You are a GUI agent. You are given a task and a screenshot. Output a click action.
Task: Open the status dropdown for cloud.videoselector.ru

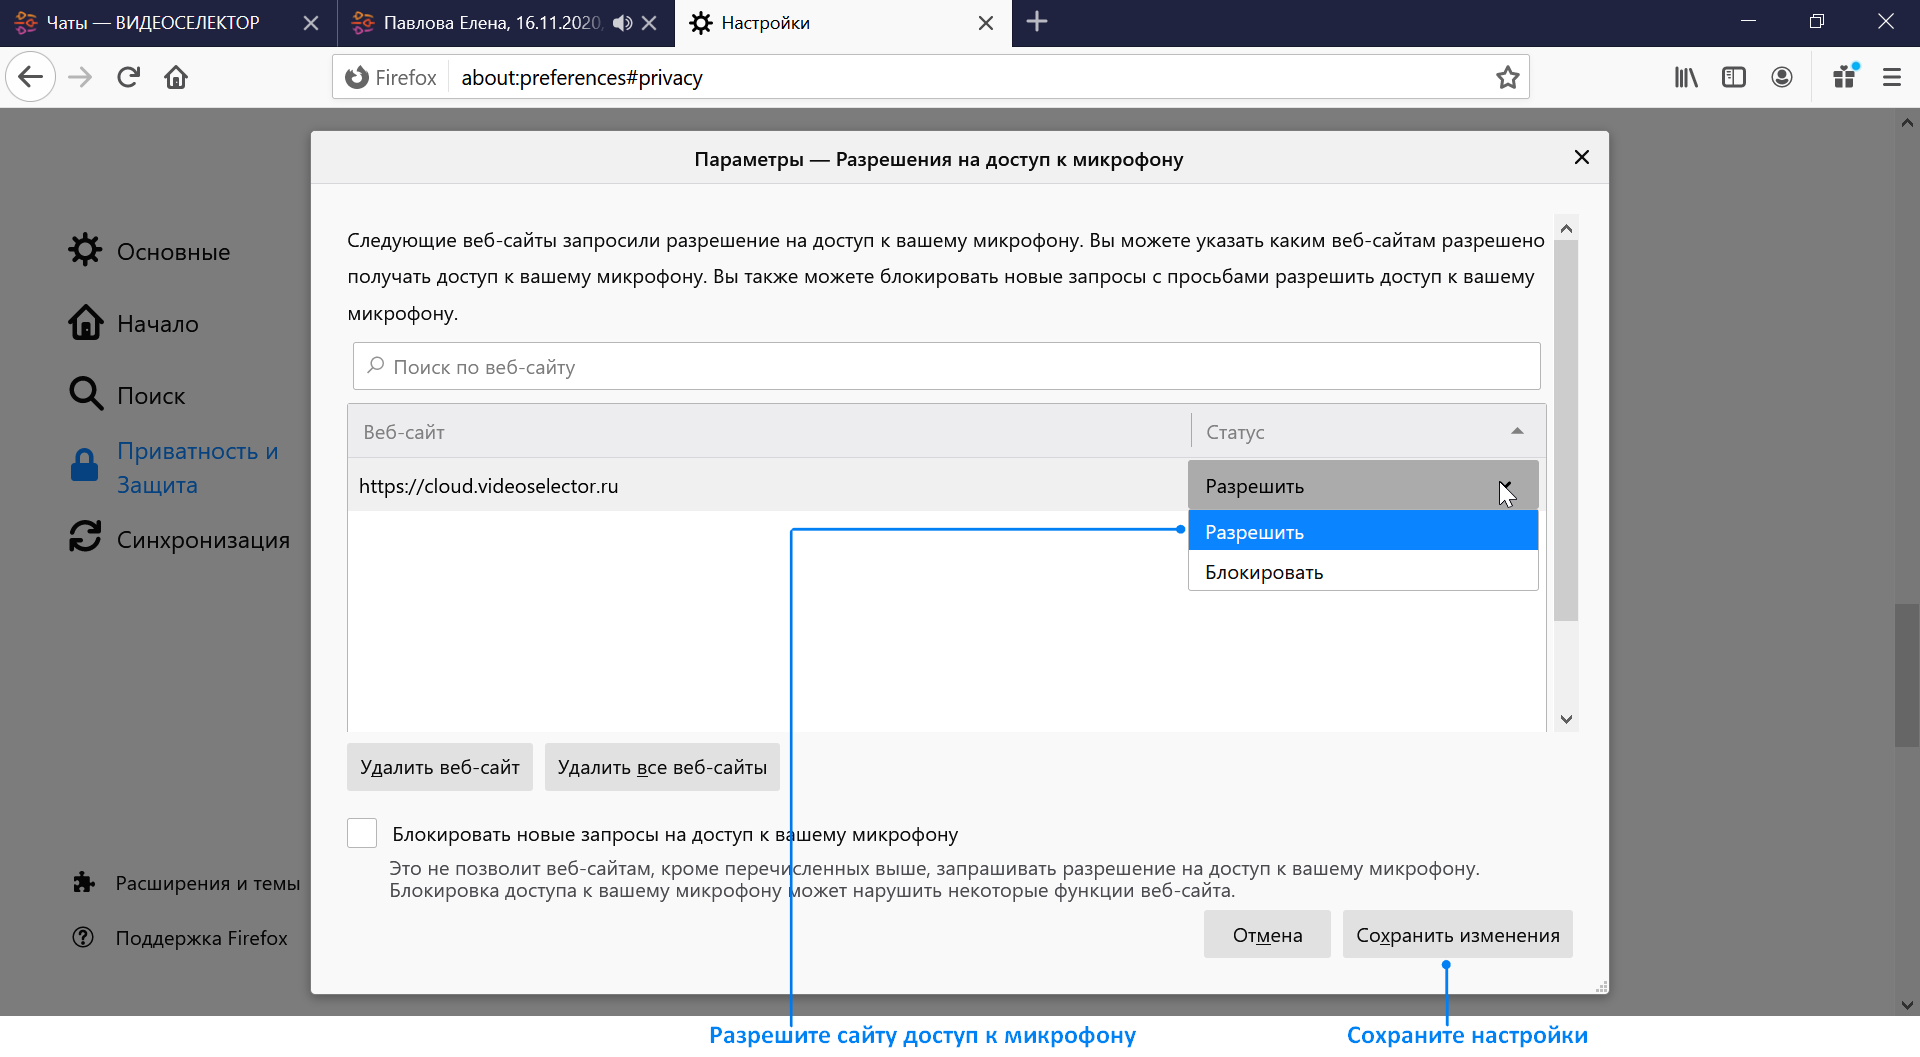tap(1363, 486)
